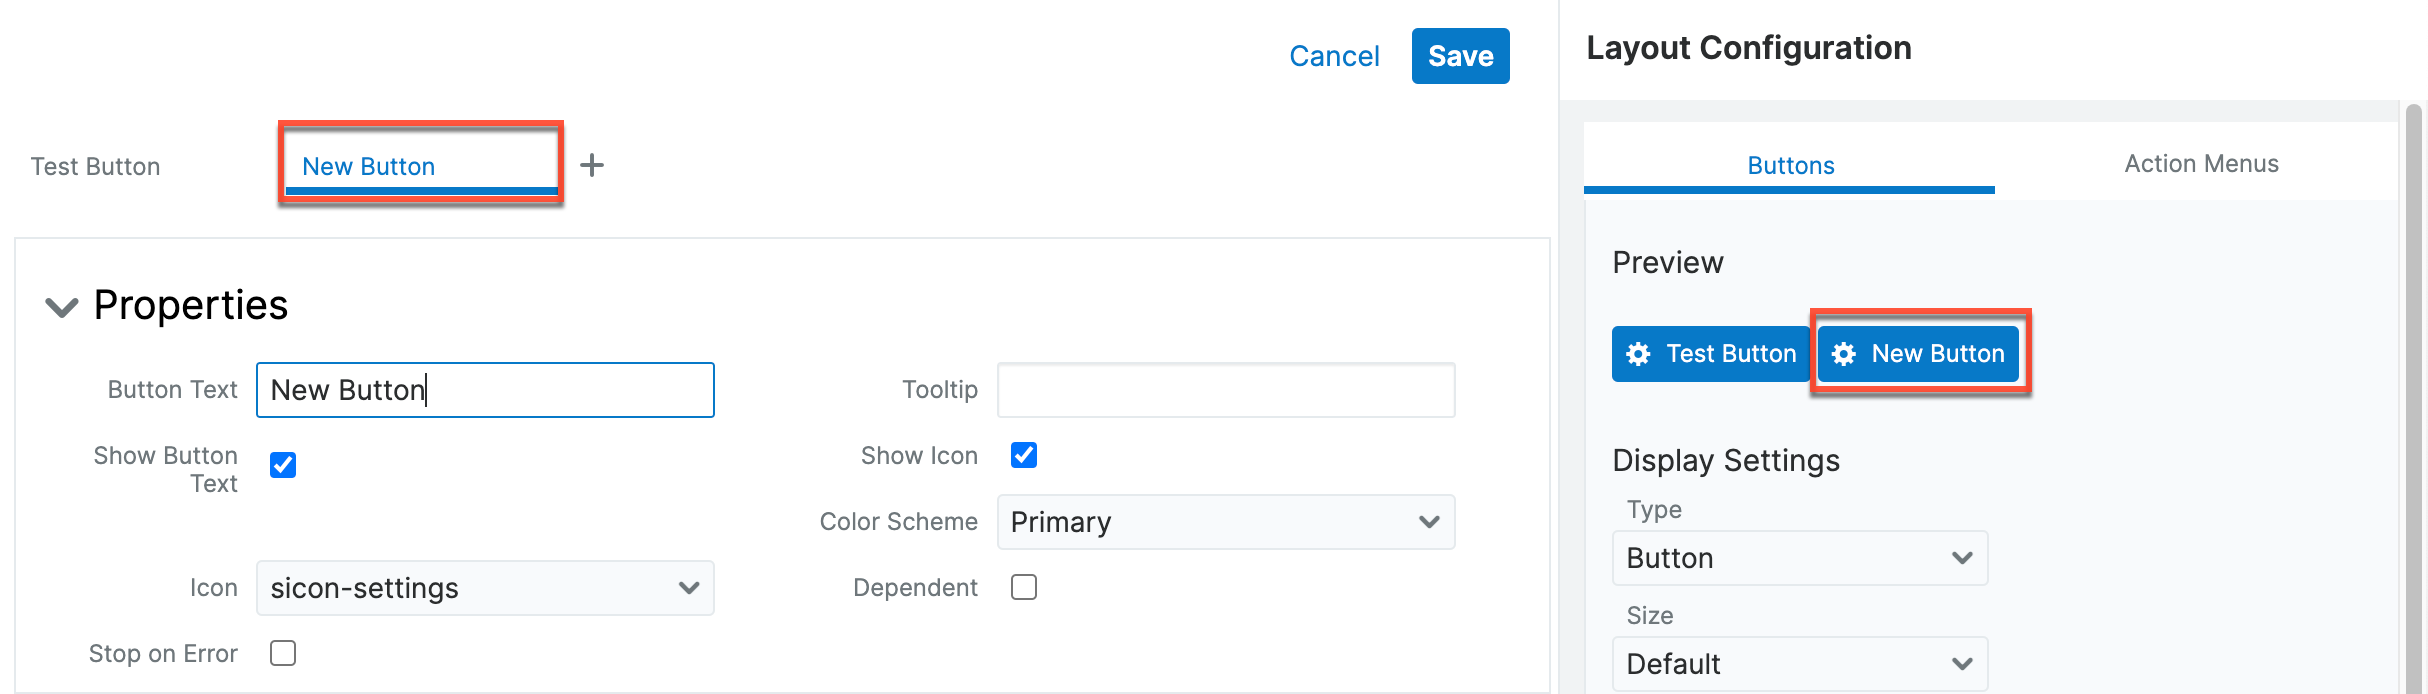The height and width of the screenshot is (694, 2428).
Task: Click the Cancel link
Action: pos(1334,56)
